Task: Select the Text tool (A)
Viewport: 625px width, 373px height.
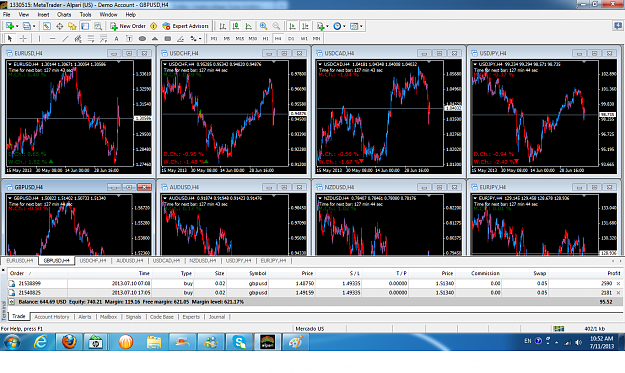Action: [x=116, y=39]
